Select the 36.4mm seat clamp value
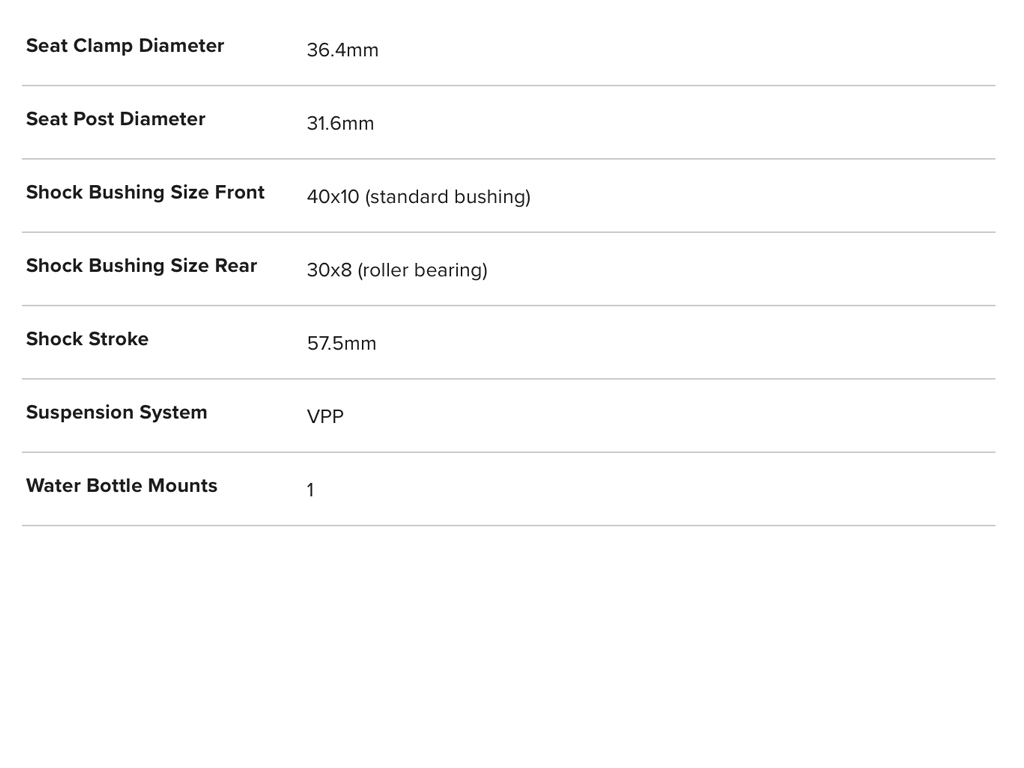Screen dimensions: 1024x768 (x=342, y=51)
